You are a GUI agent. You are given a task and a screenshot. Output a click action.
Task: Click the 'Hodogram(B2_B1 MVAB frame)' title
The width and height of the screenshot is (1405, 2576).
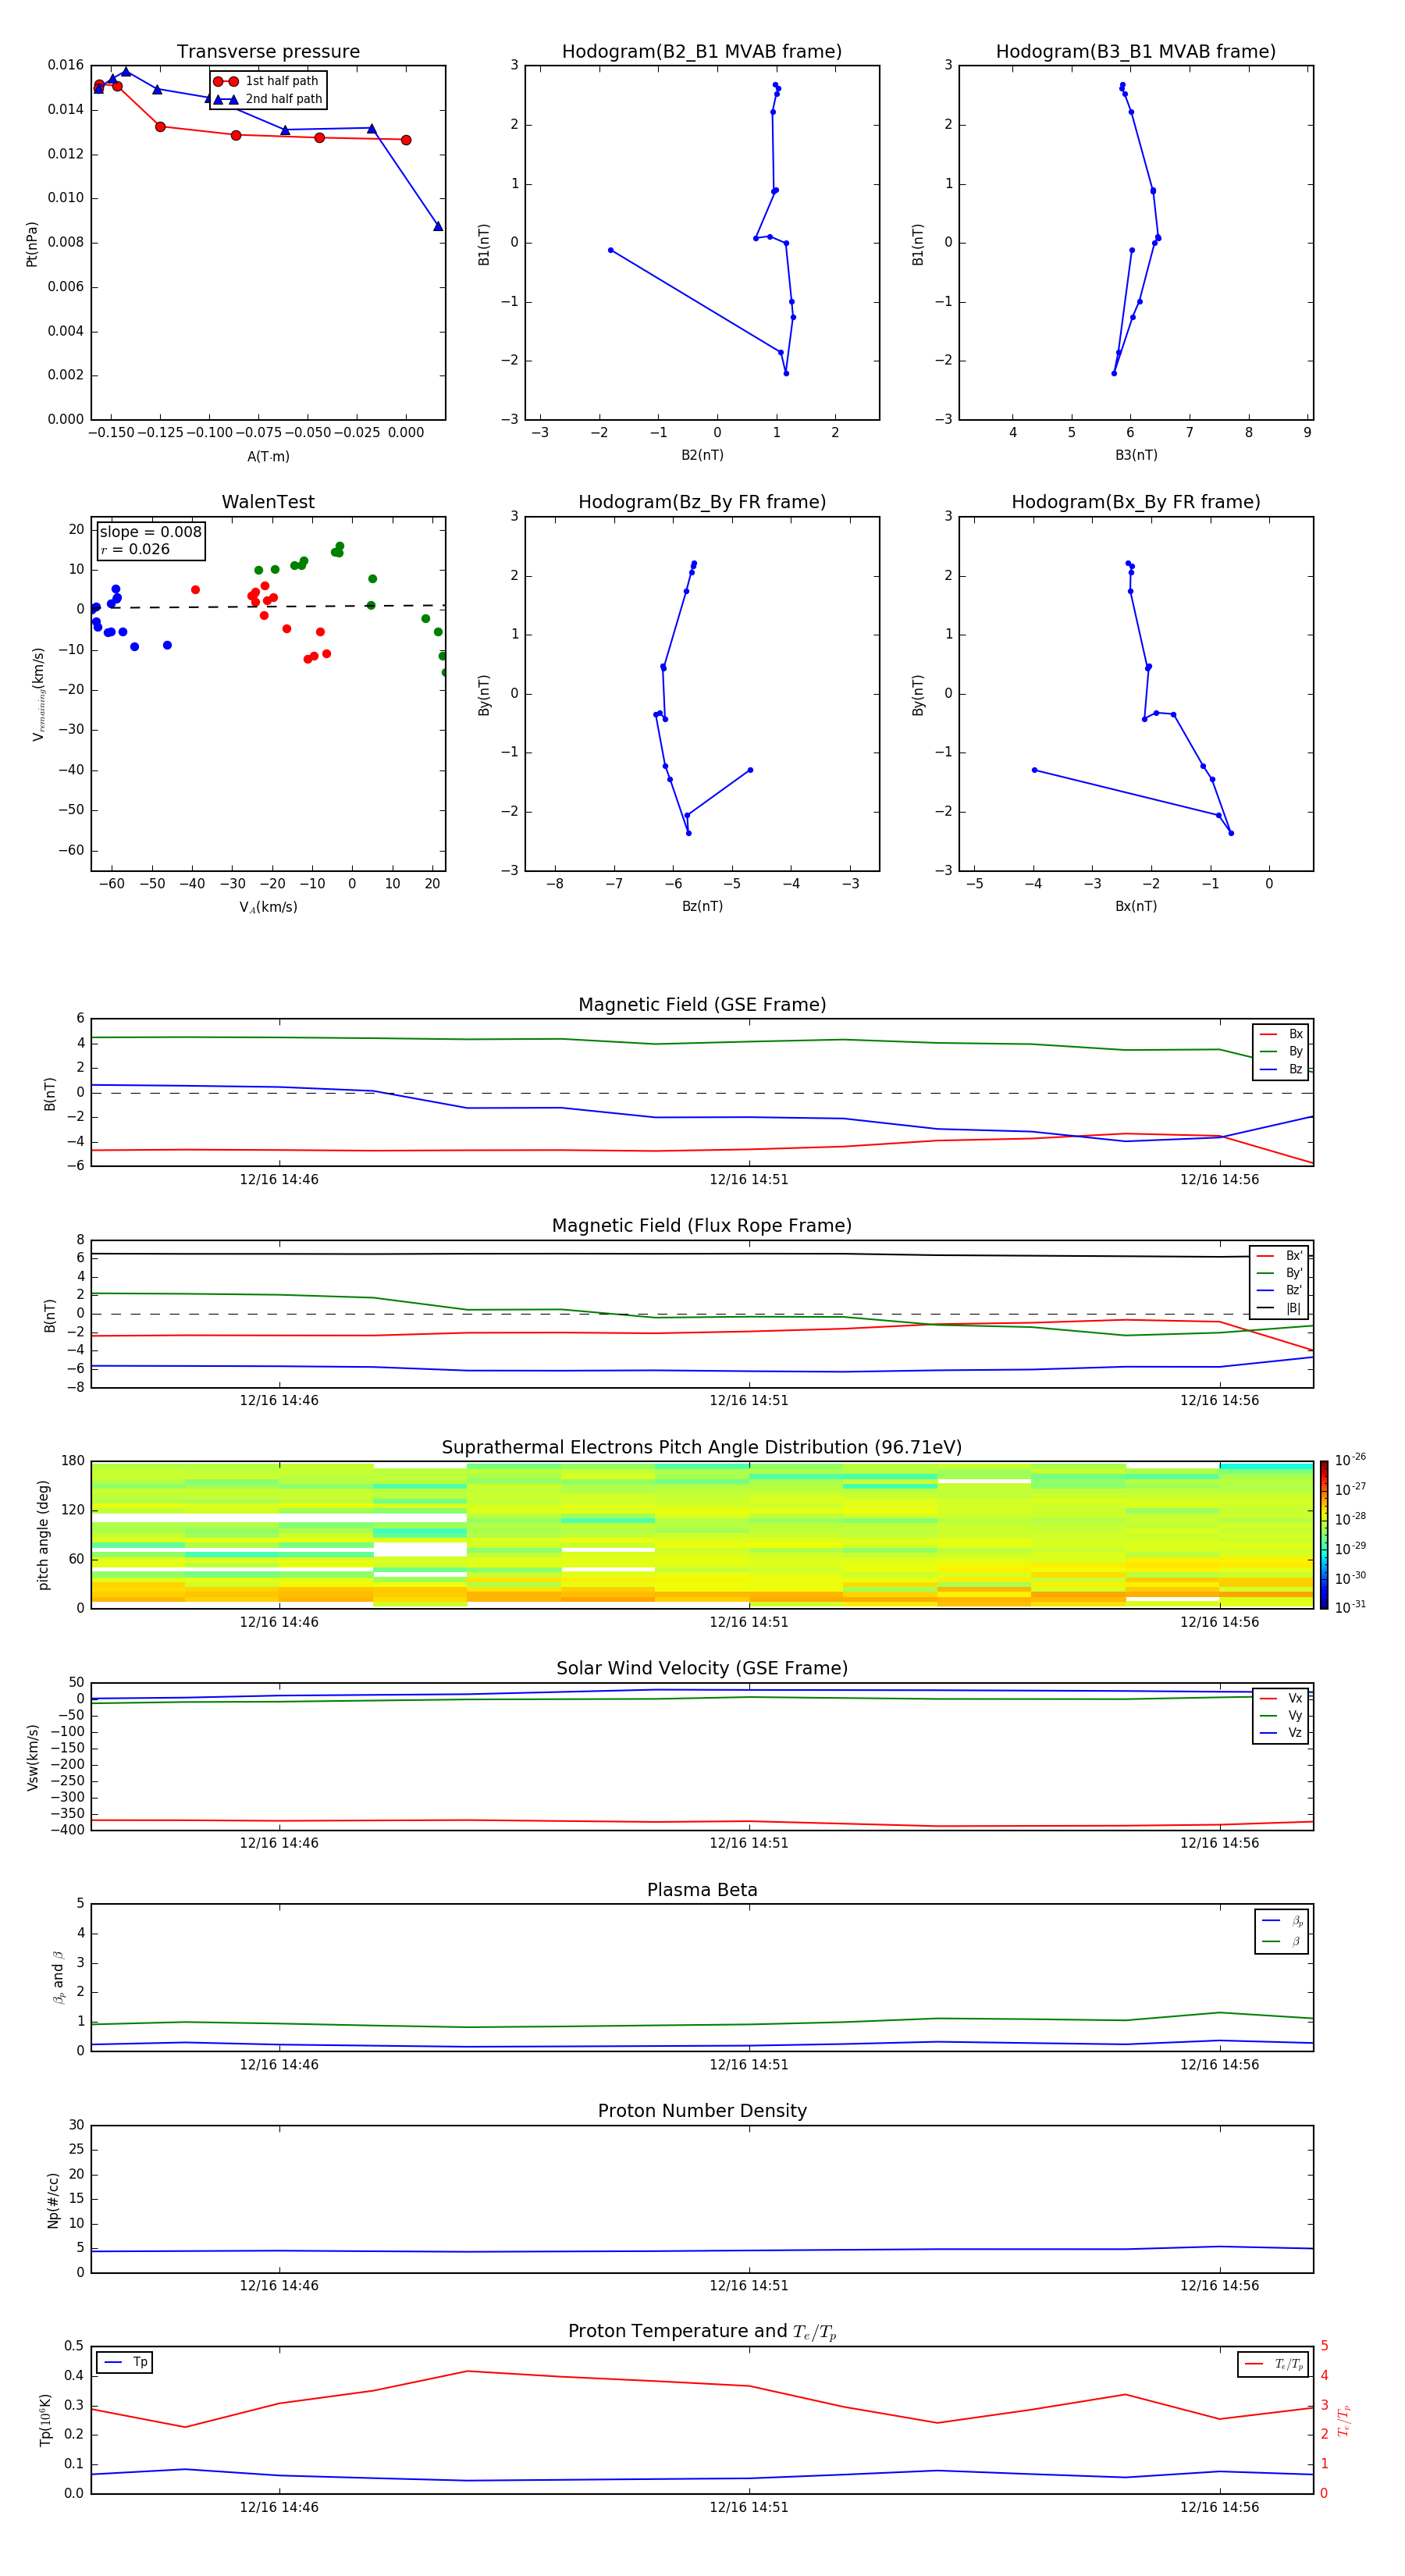(702, 52)
